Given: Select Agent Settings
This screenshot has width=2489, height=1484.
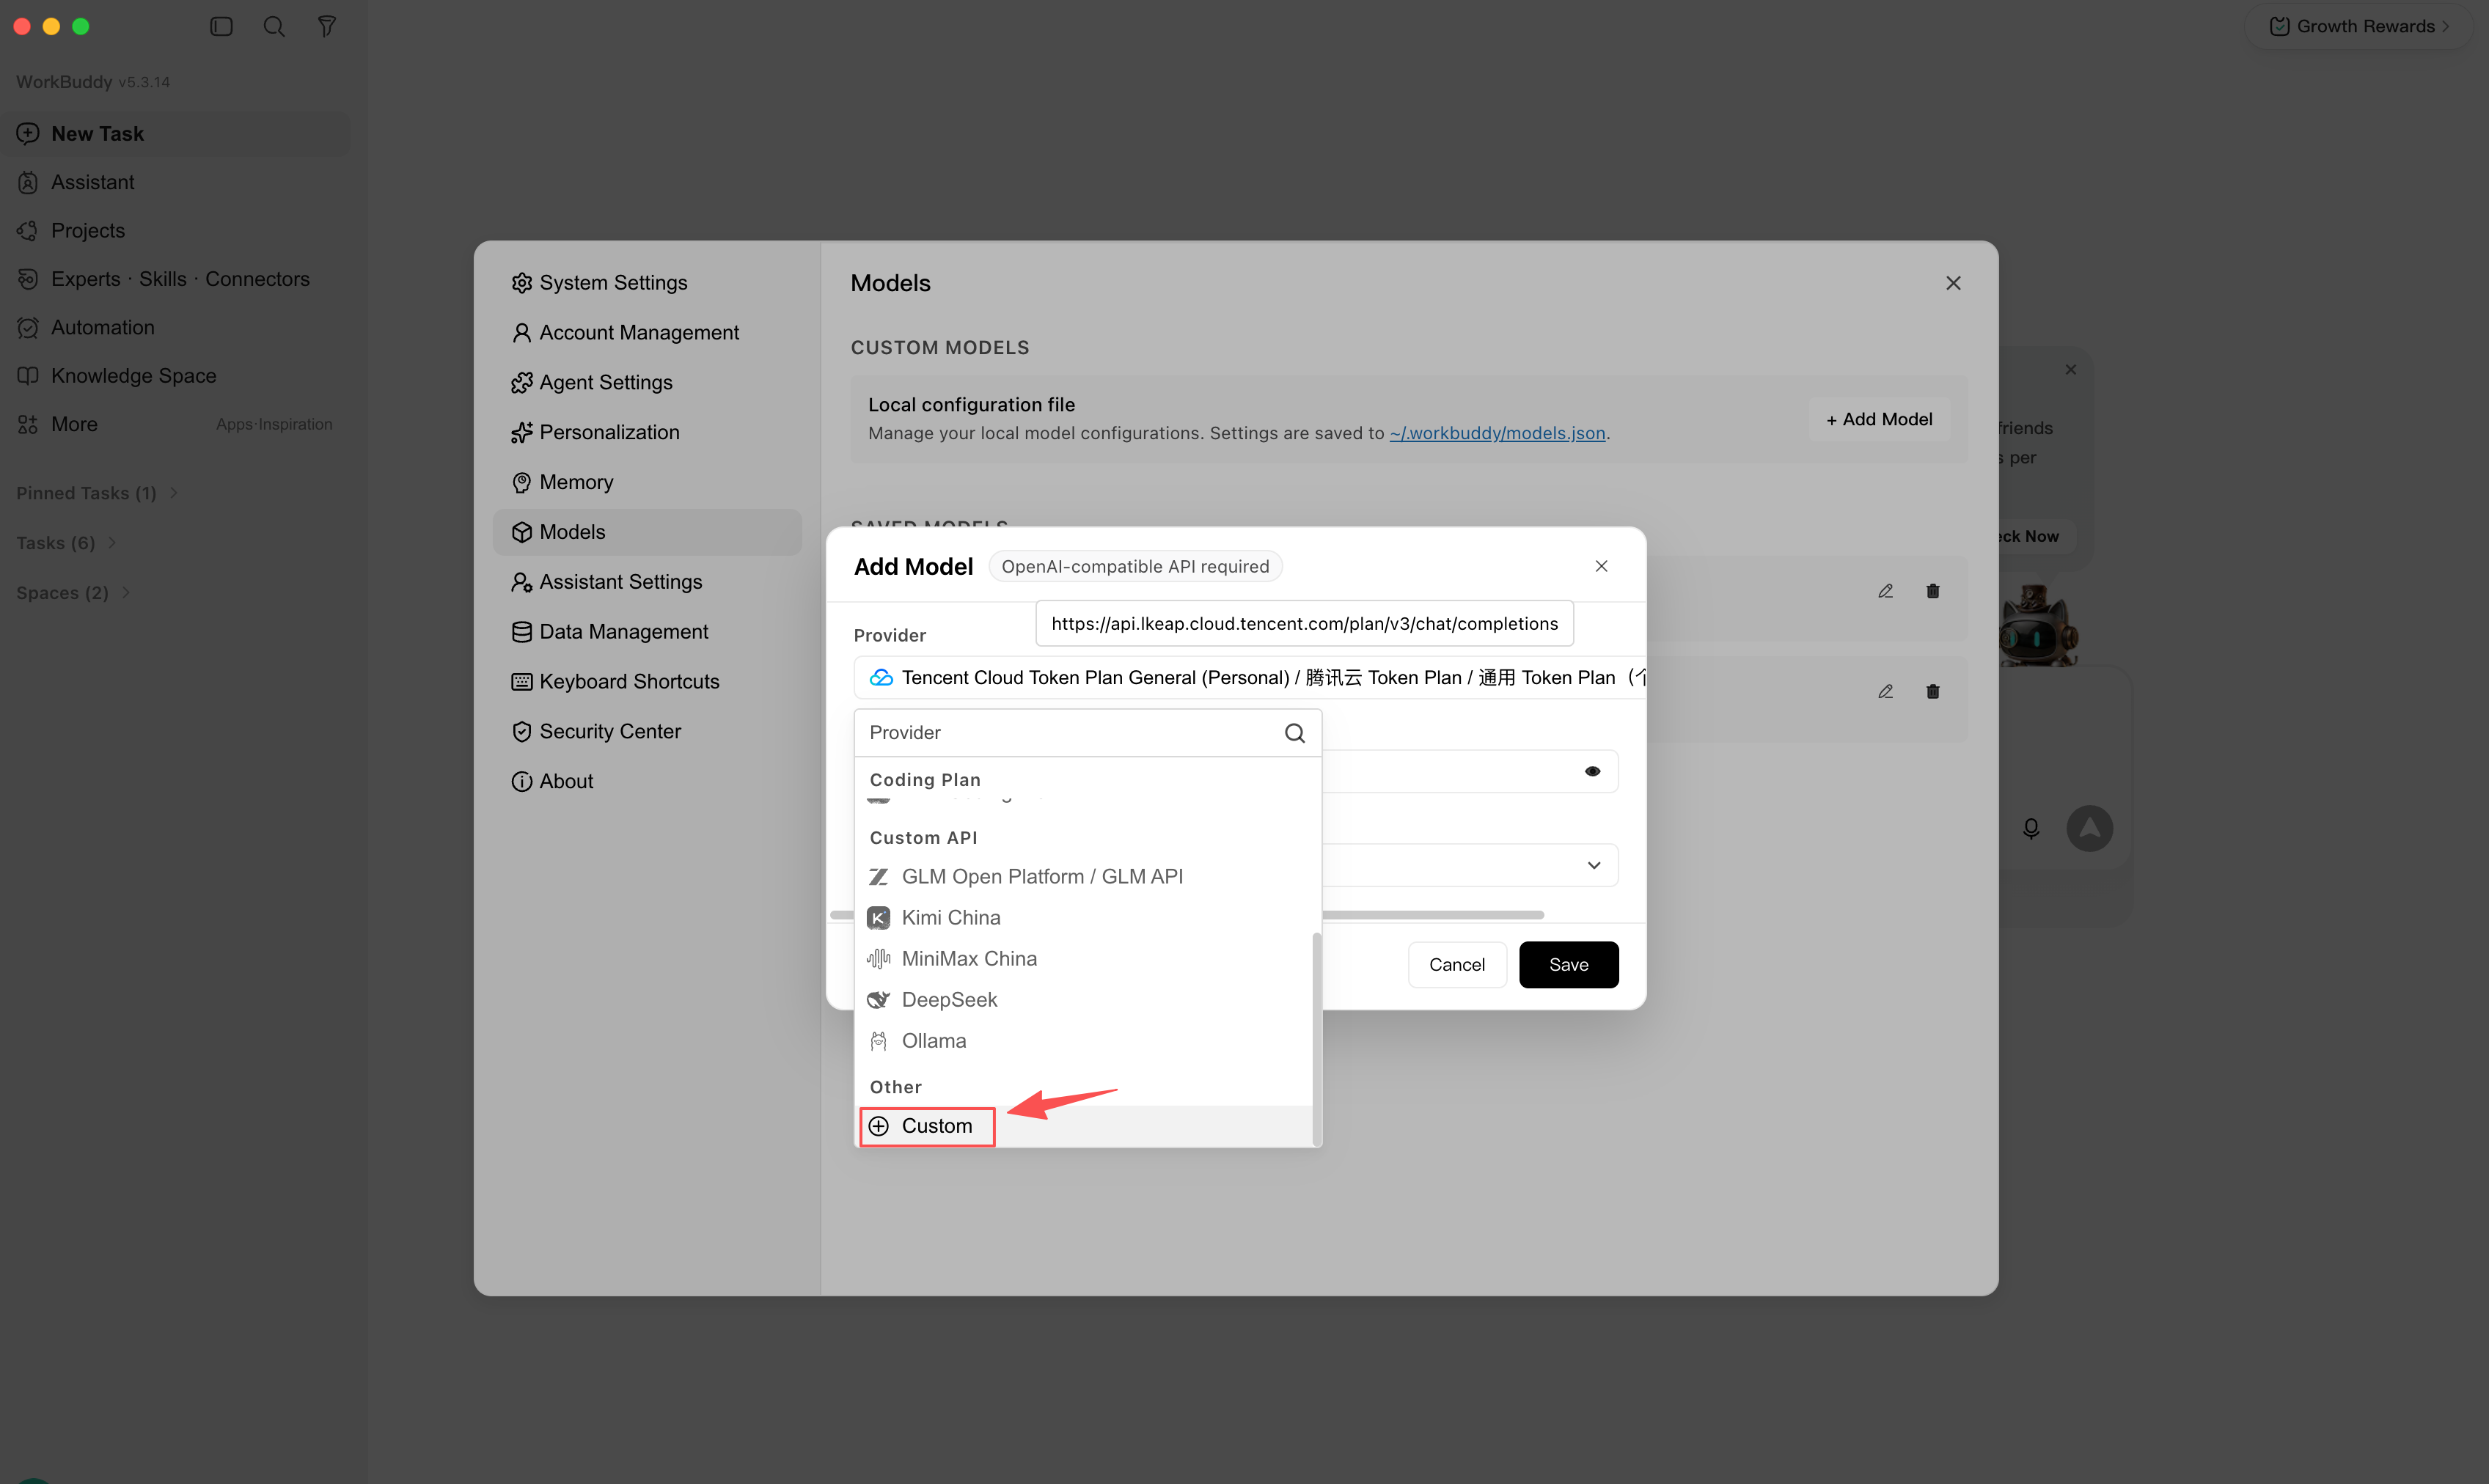Looking at the screenshot, I should pyautogui.click(x=647, y=382).
